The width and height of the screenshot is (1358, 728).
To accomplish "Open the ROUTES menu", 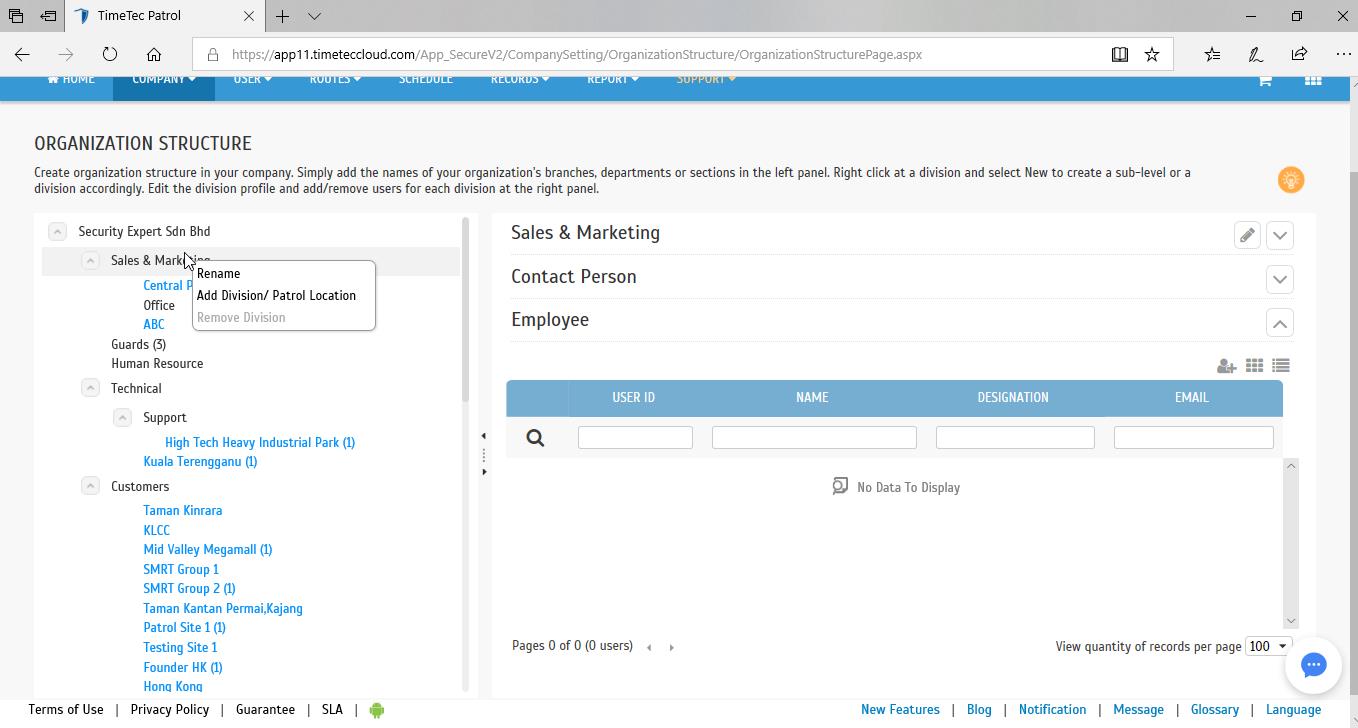I will coord(335,80).
